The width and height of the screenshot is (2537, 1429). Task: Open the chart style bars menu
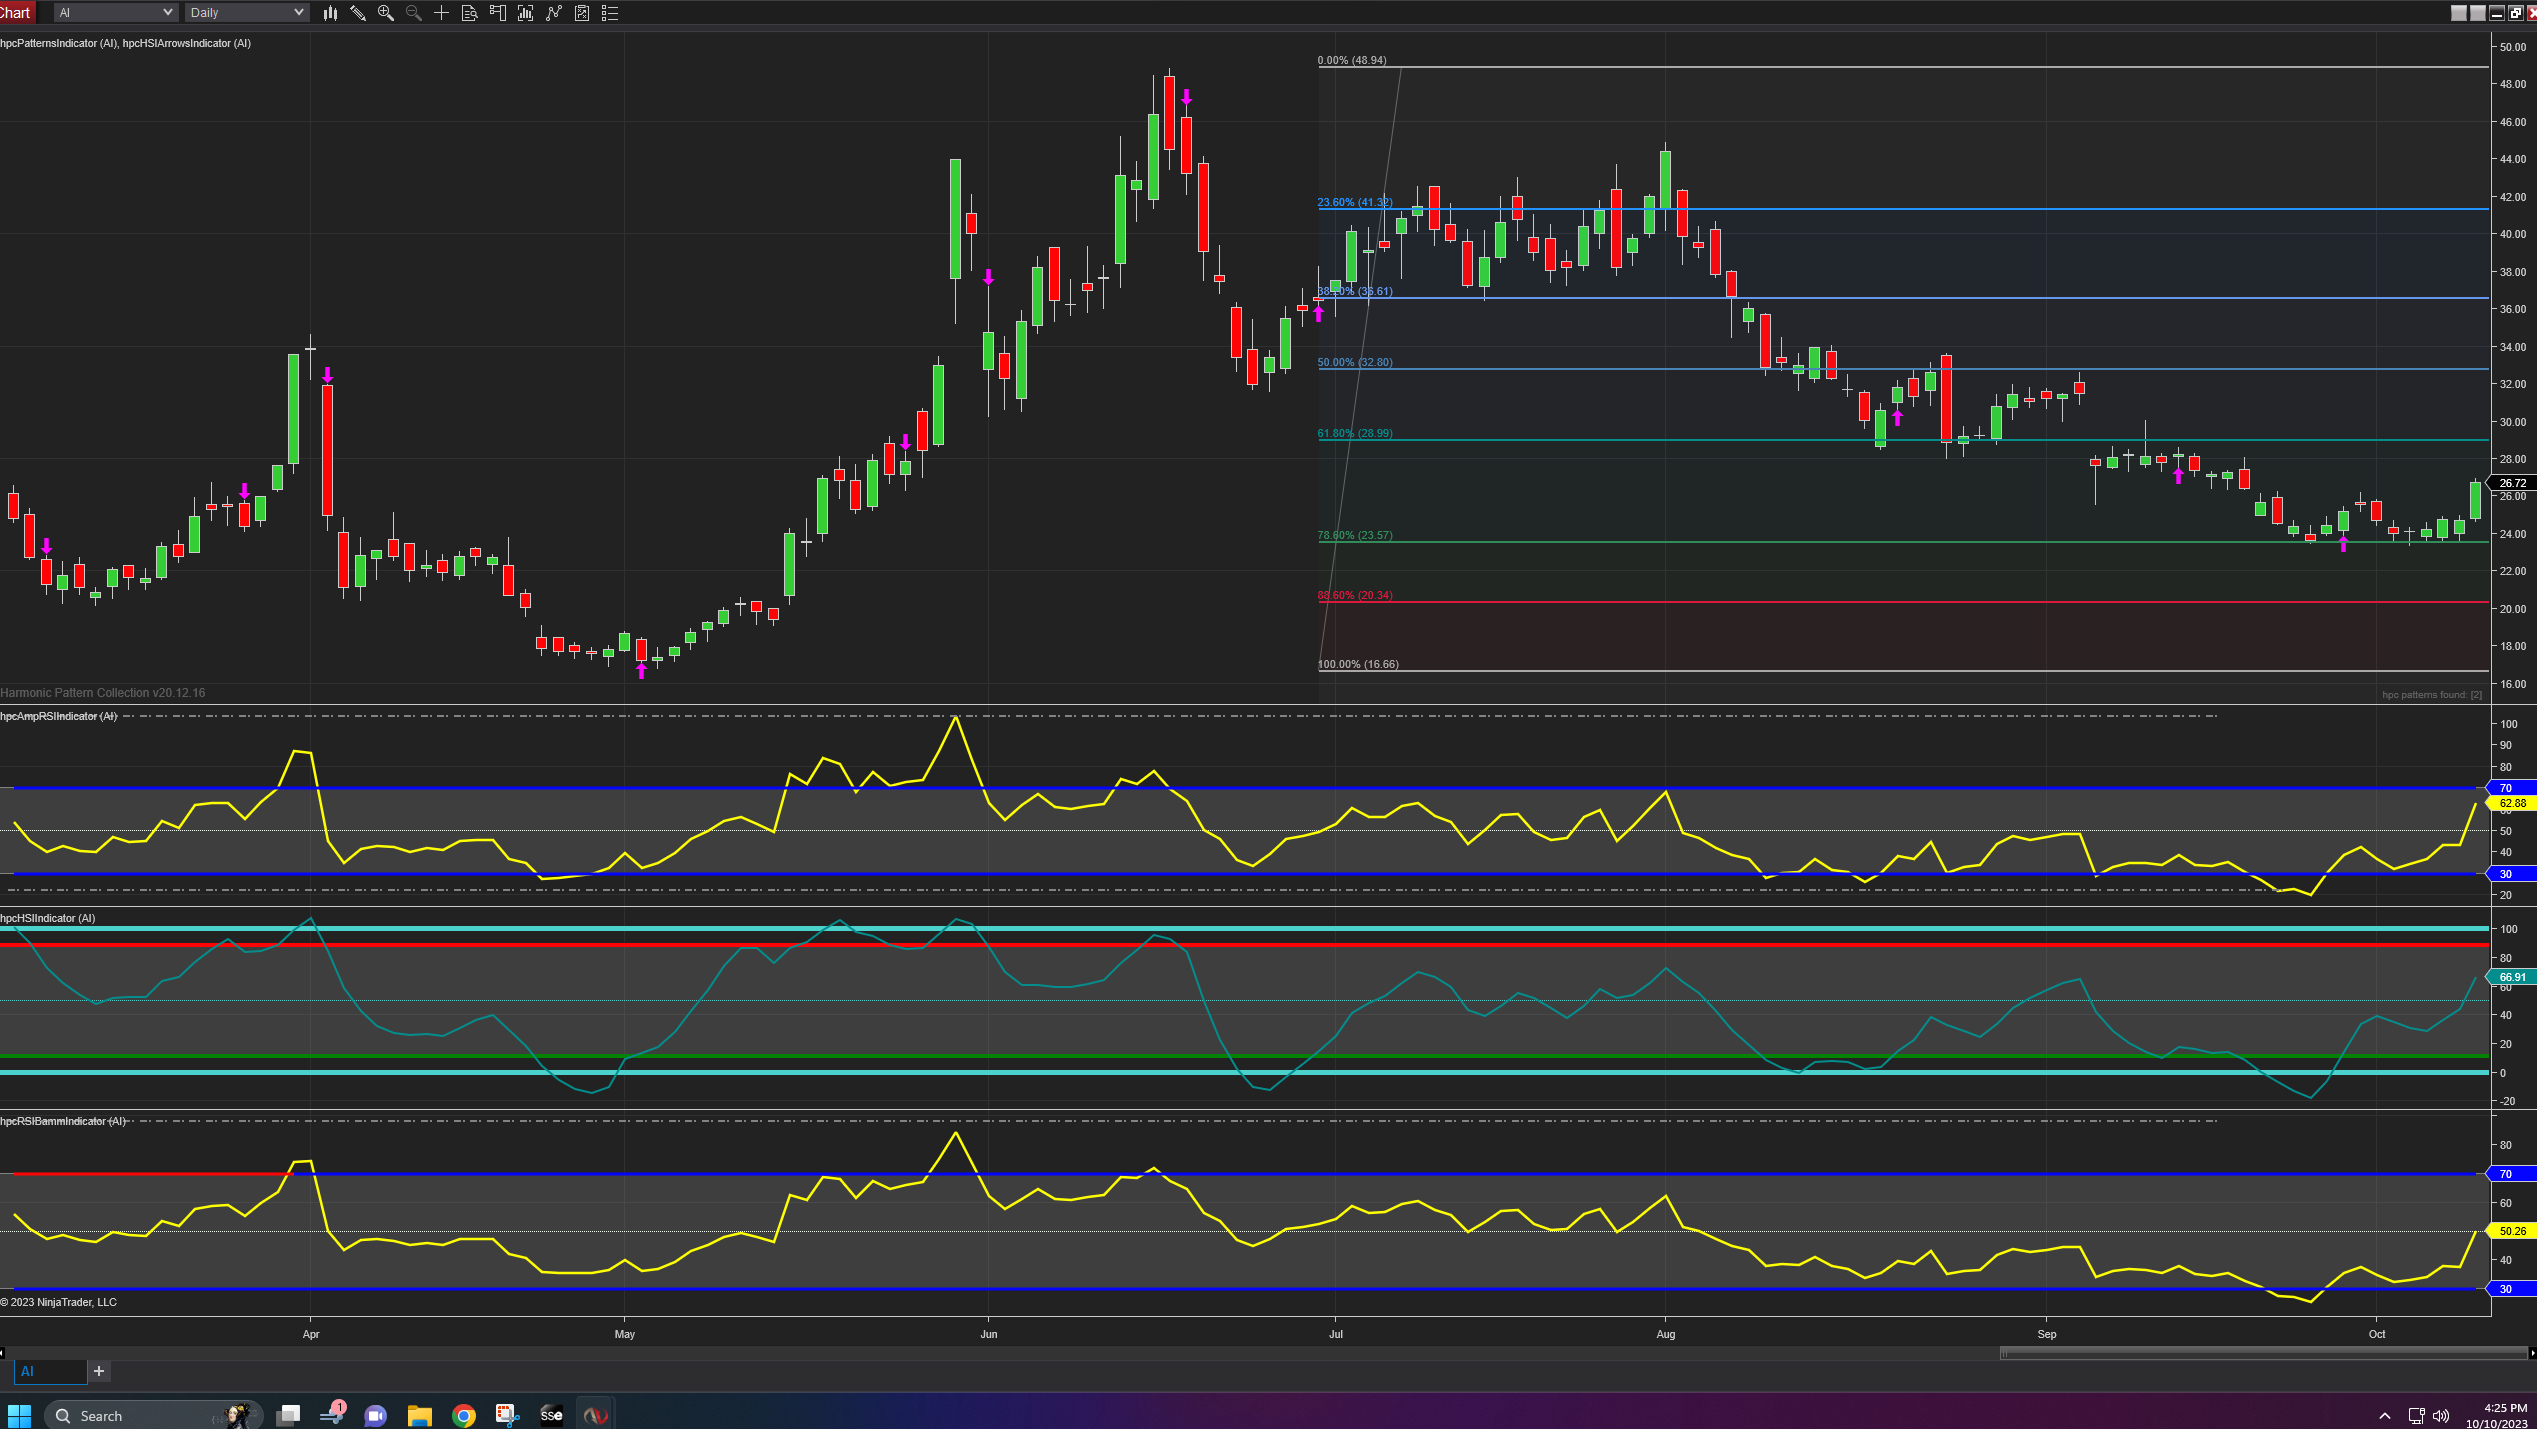[x=330, y=13]
